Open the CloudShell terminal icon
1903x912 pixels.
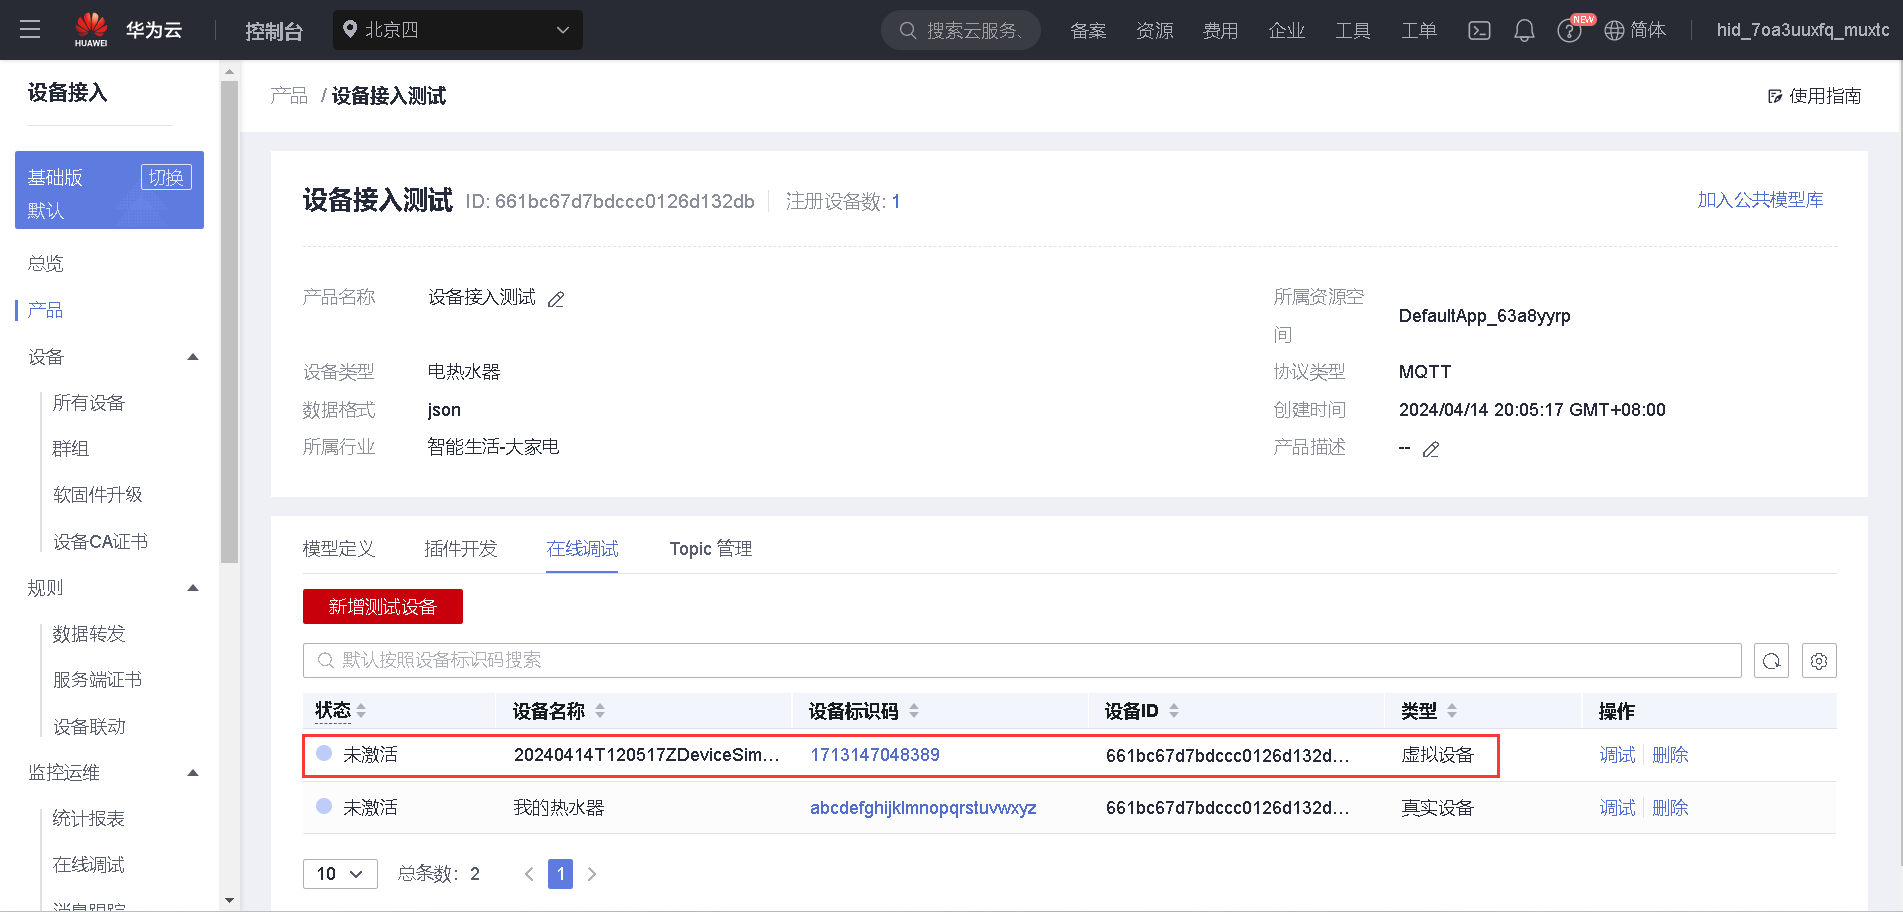coord(1479,31)
